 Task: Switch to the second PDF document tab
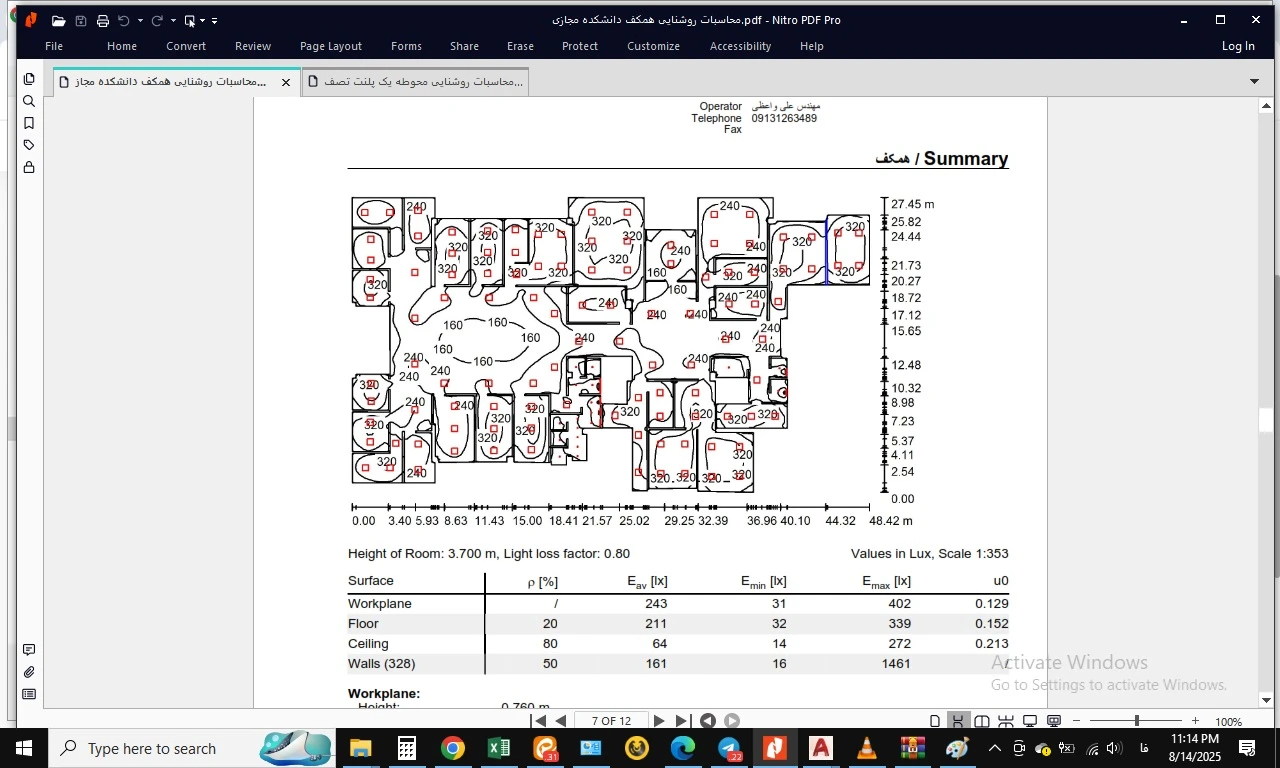pyautogui.click(x=415, y=82)
